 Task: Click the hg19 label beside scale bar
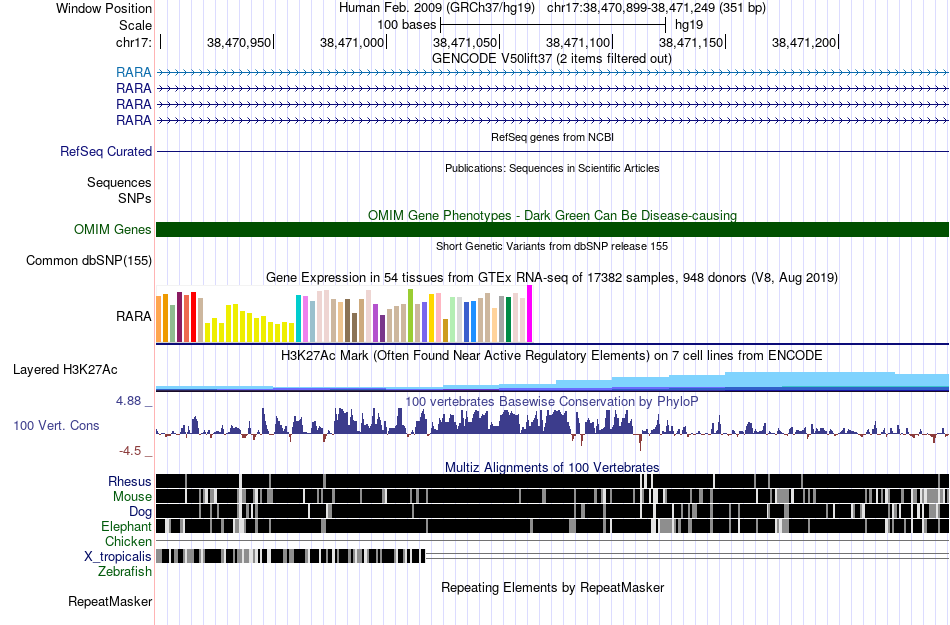click(x=689, y=25)
